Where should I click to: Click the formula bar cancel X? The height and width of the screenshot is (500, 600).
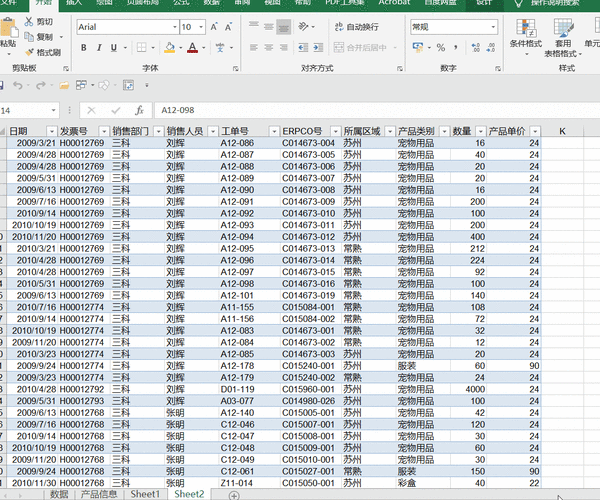pyautogui.click(x=91, y=111)
